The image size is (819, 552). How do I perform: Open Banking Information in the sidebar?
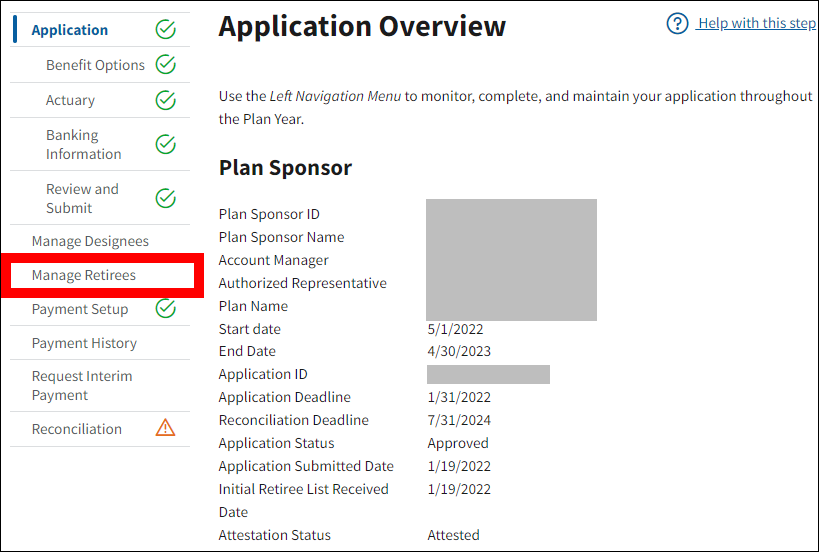(83, 144)
